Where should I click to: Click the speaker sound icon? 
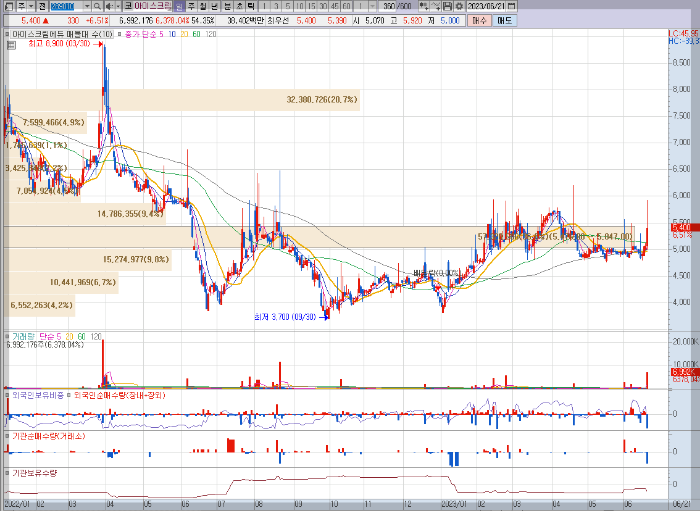[109, 6]
